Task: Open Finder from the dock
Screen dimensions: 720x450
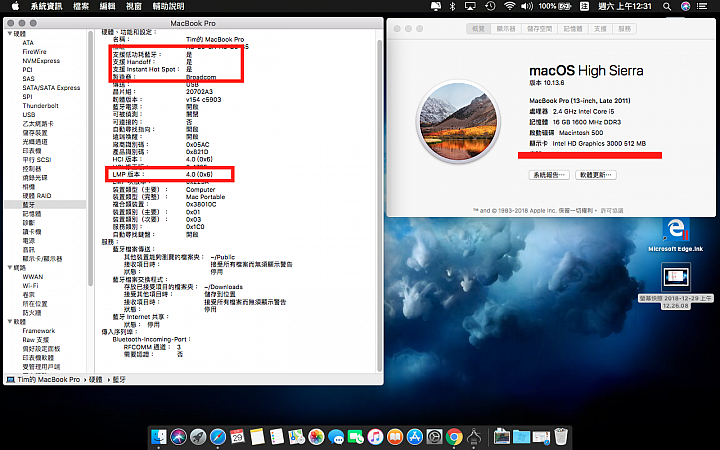Action: [159, 436]
